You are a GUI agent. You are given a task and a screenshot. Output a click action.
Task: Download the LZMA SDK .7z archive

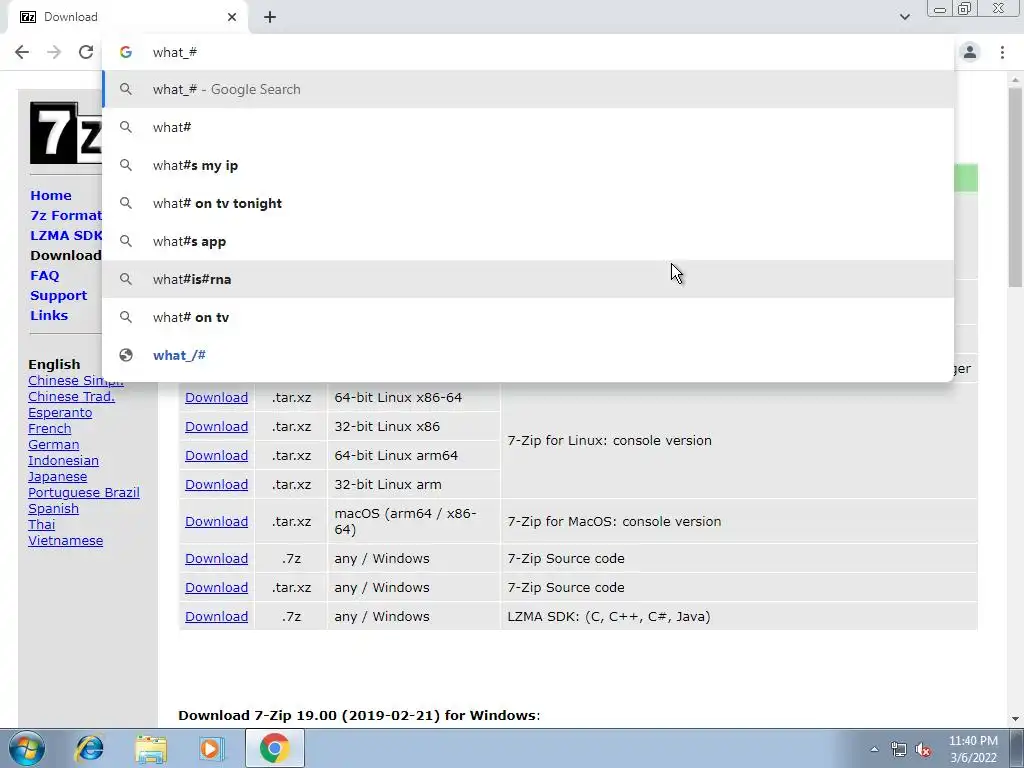tap(216, 616)
